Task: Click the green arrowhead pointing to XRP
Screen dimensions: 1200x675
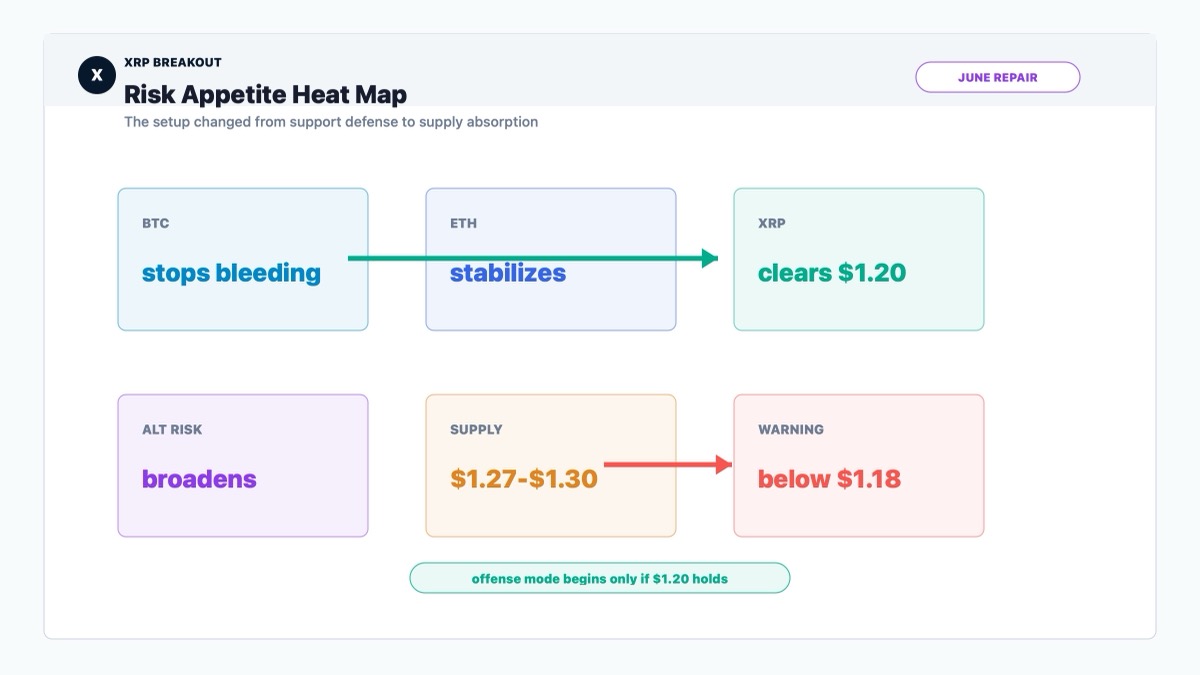Action: tap(710, 258)
